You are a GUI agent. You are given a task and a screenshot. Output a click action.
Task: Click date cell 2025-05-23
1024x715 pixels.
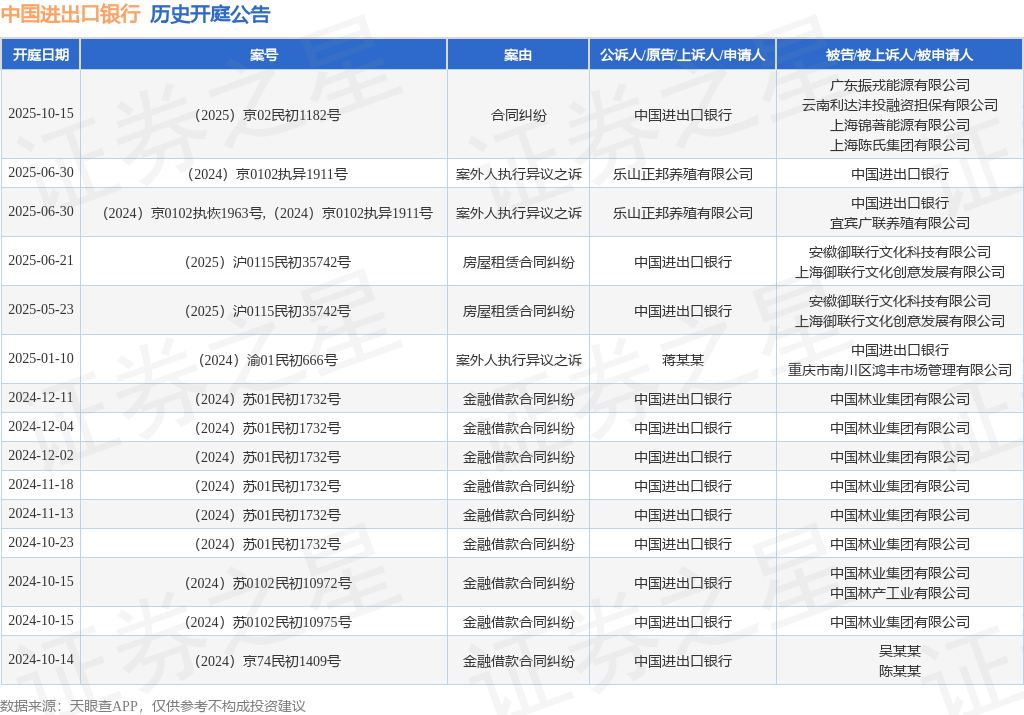coord(40,310)
